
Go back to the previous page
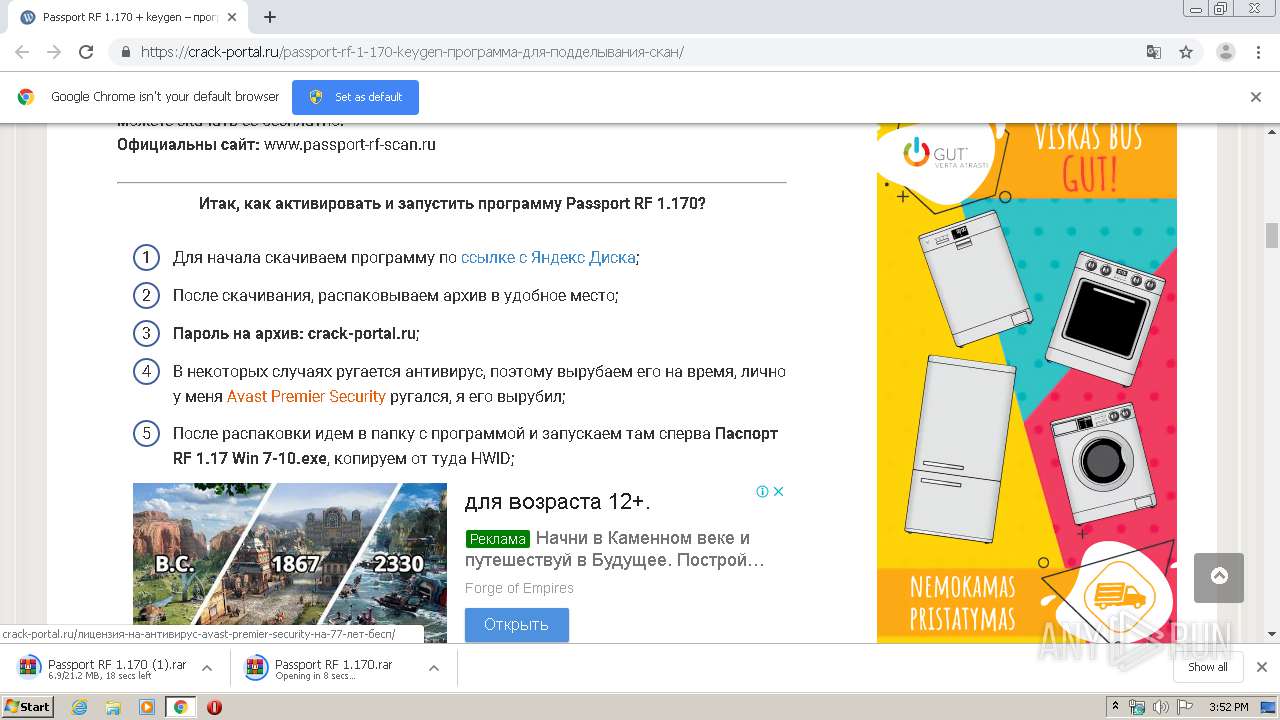pos(22,52)
